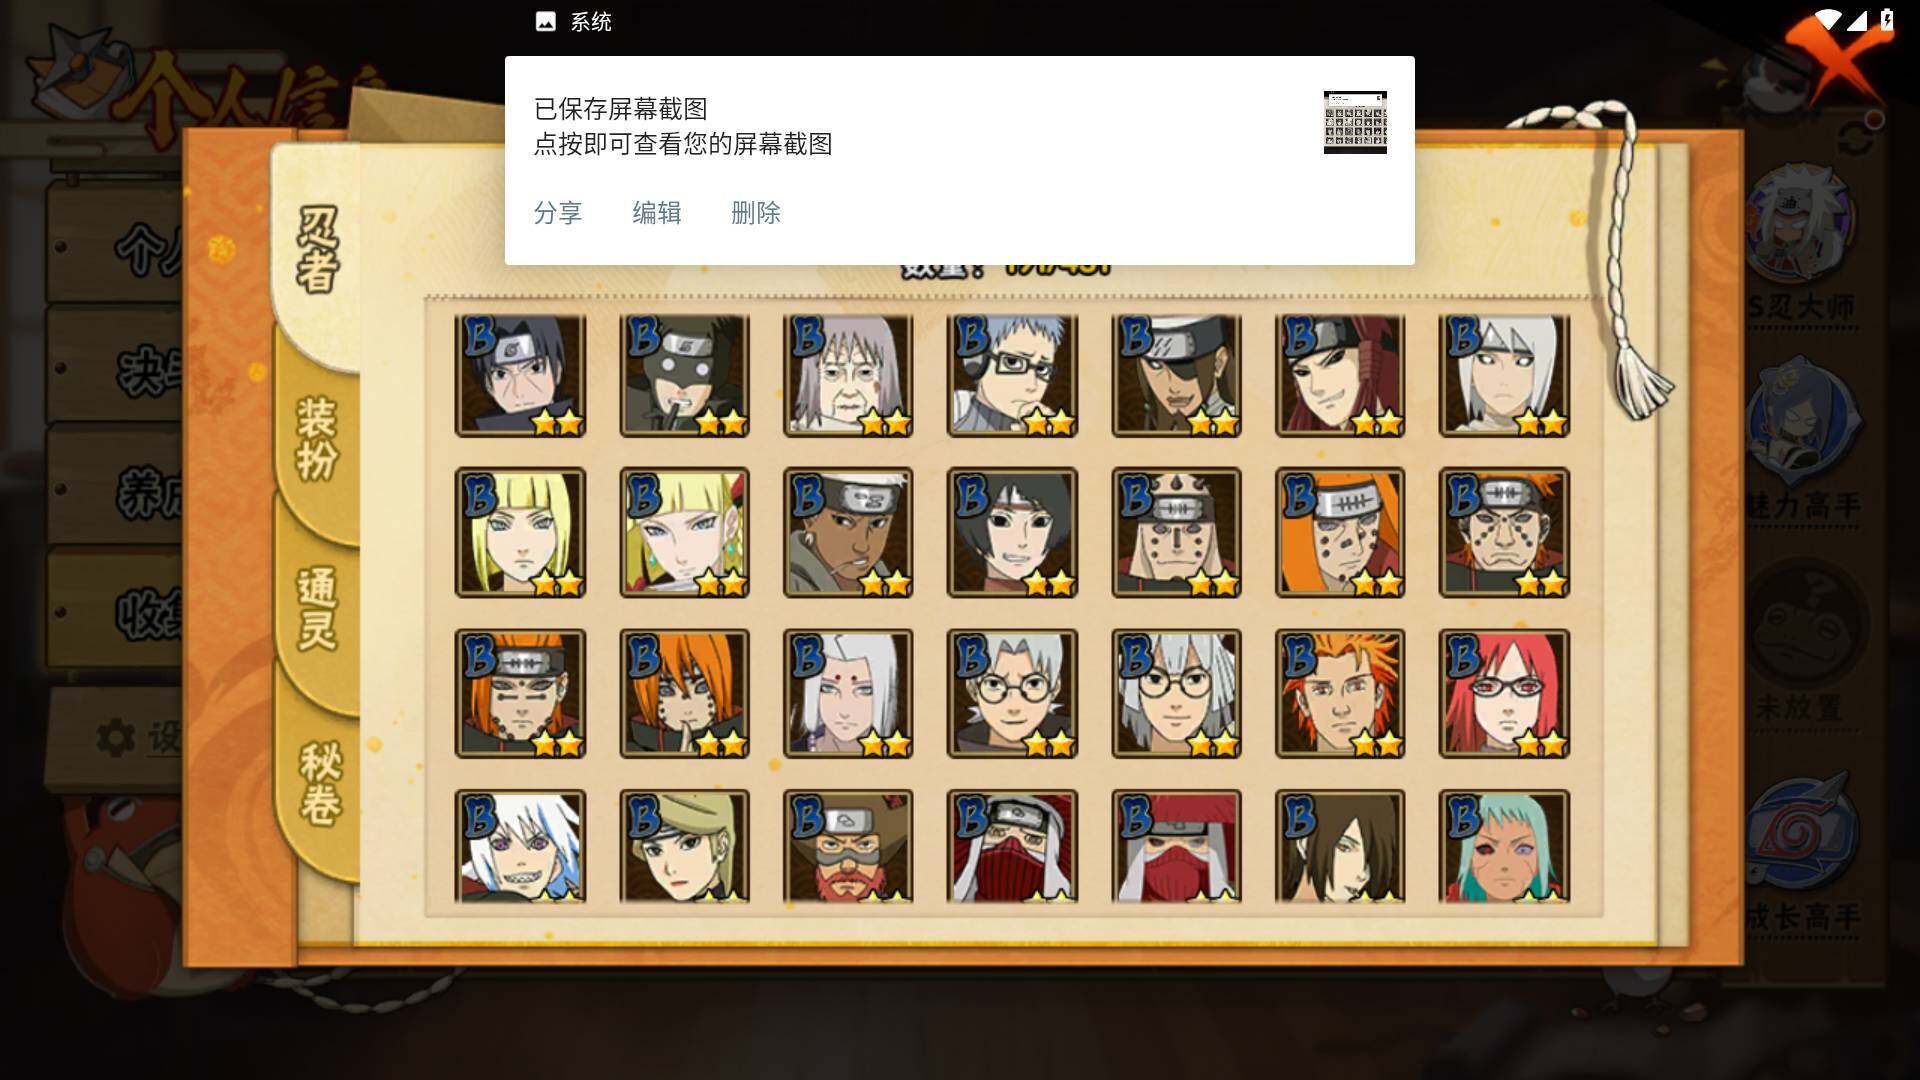Open the 秘卷 side tab
Viewport: 1920px width, 1080px height.
pyautogui.click(x=320, y=782)
